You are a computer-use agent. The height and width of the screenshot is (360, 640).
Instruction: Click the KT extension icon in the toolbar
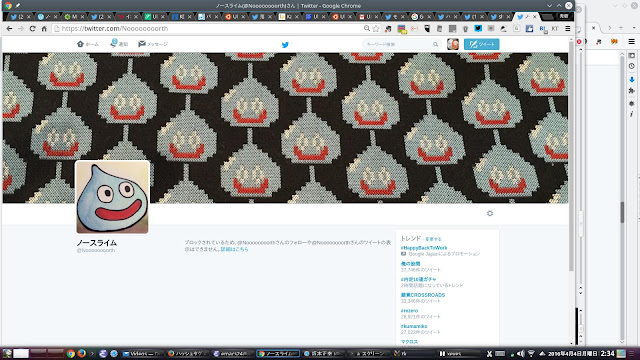555,29
